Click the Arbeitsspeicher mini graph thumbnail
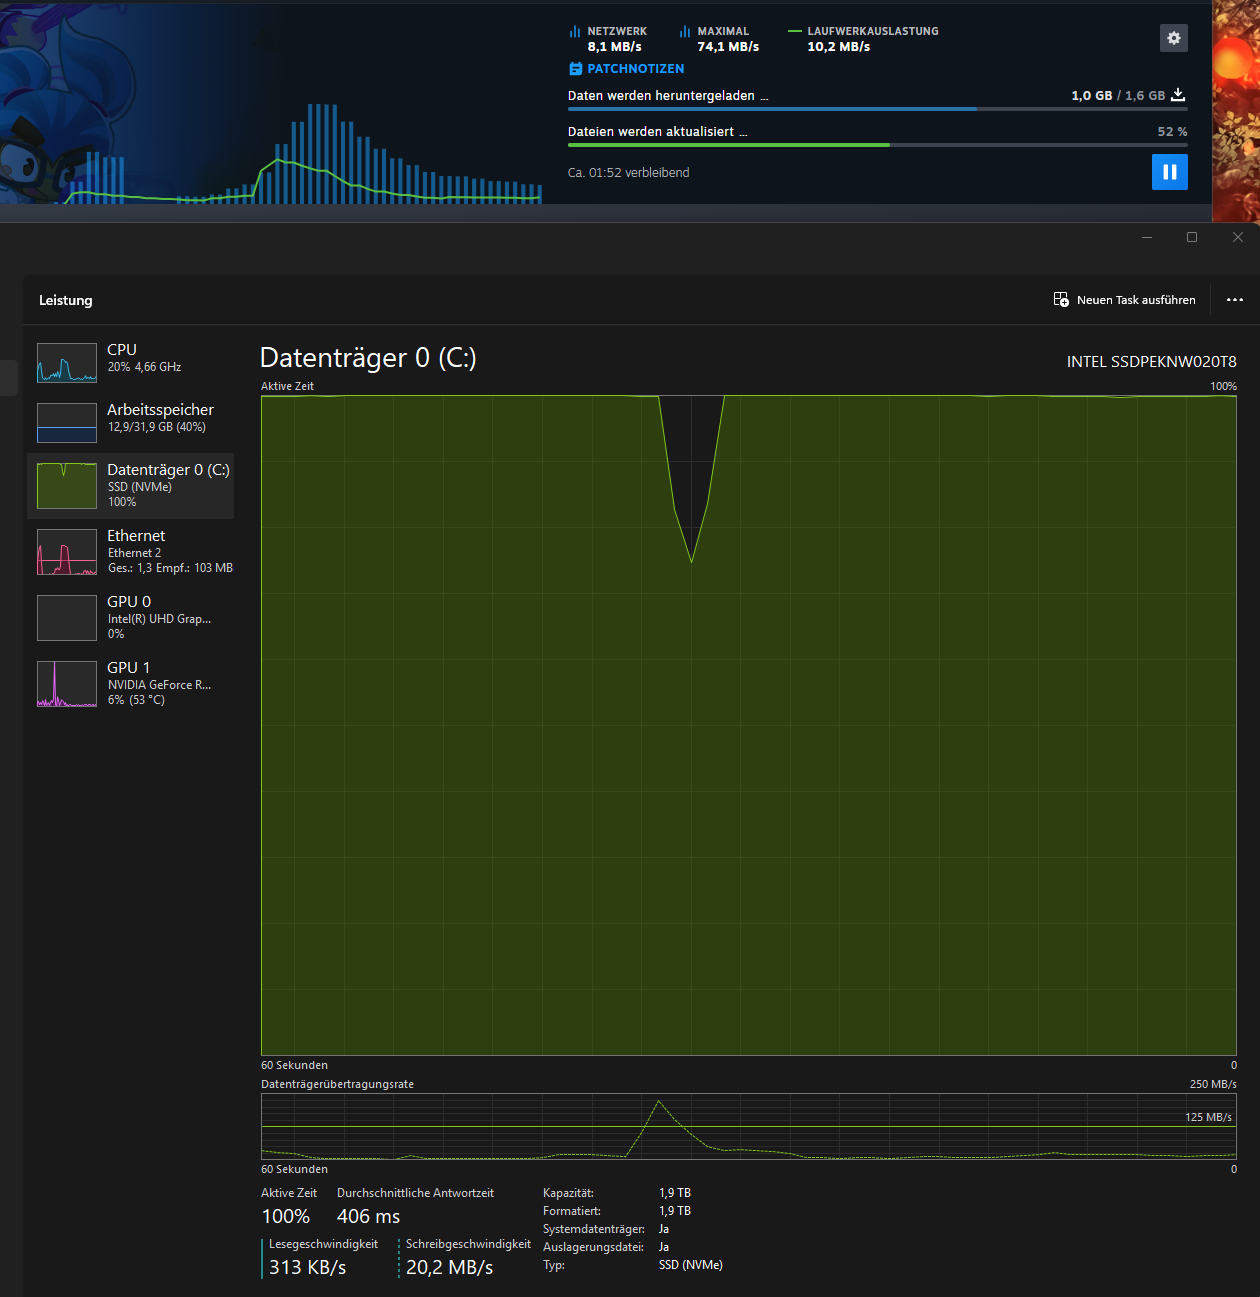Image resolution: width=1260 pixels, height=1297 pixels. pyautogui.click(x=67, y=423)
